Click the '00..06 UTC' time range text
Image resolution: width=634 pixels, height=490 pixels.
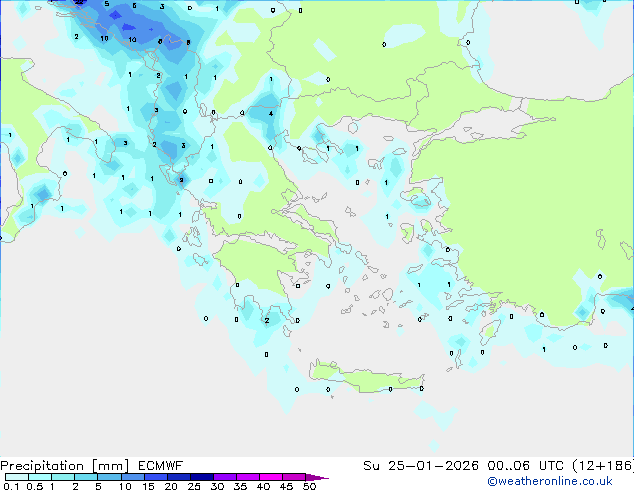tap(526, 466)
